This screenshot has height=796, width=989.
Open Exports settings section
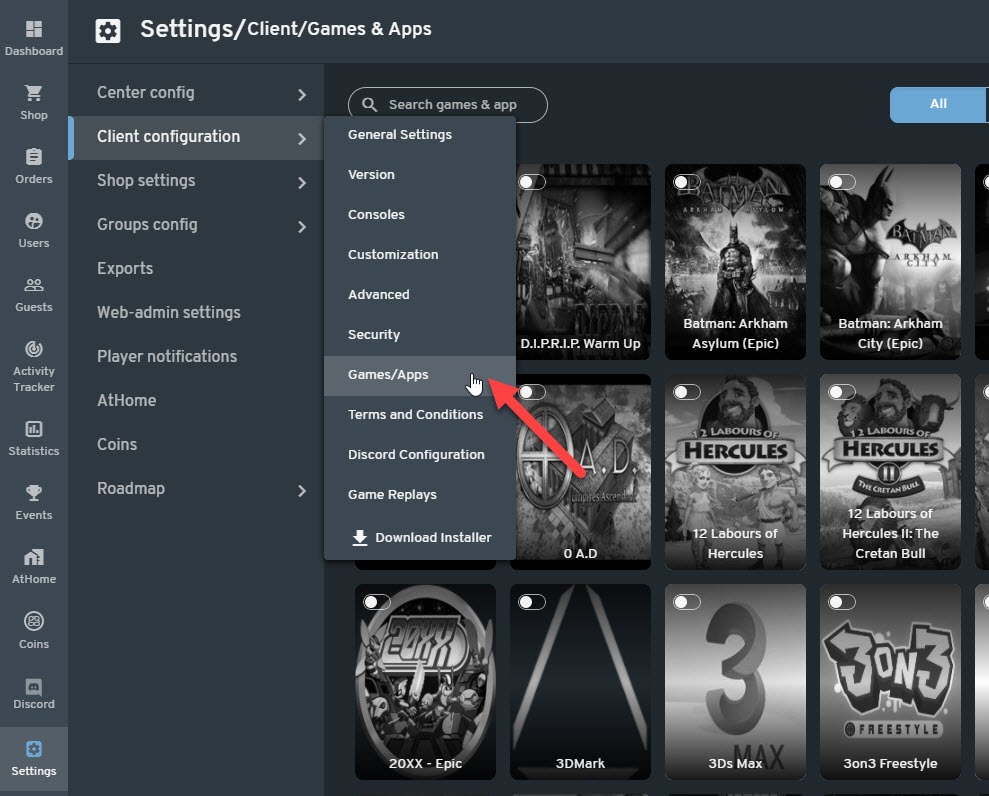tap(196, 269)
